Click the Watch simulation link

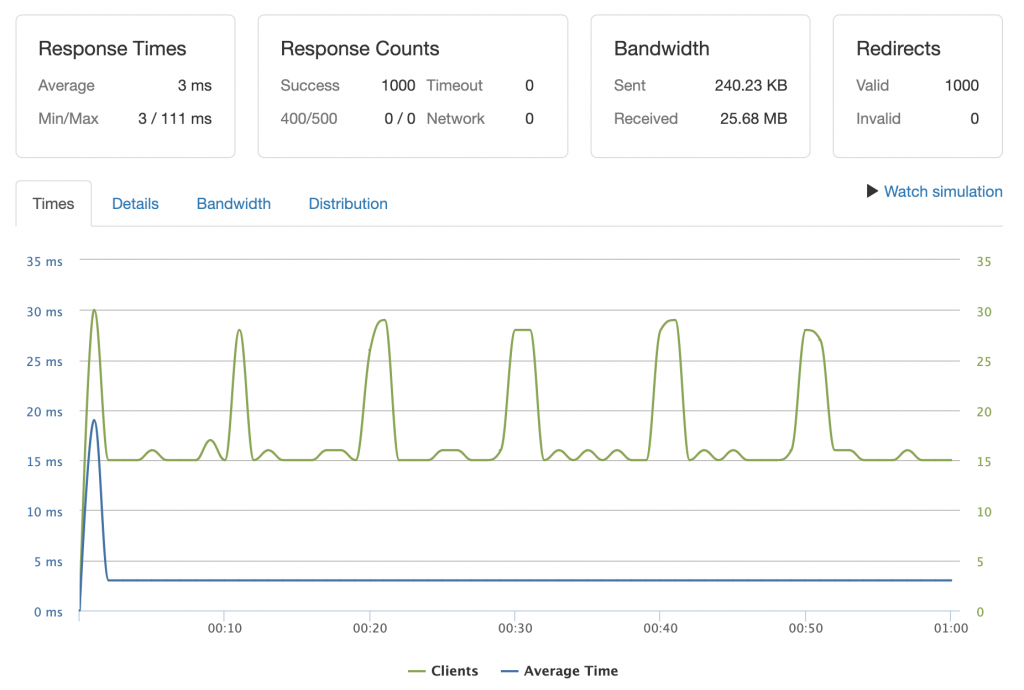click(943, 191)
